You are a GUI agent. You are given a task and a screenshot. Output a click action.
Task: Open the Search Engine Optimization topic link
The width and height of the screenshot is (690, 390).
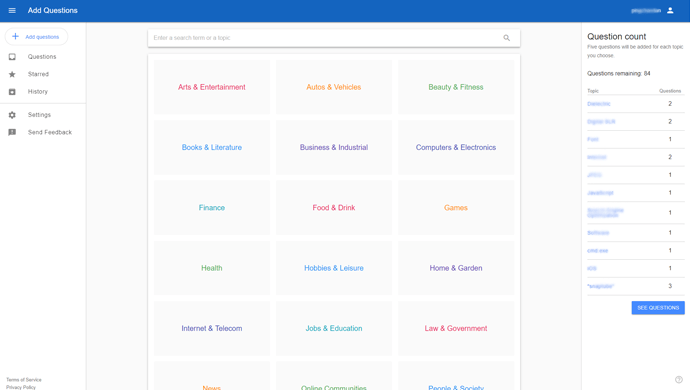[606, 213]
